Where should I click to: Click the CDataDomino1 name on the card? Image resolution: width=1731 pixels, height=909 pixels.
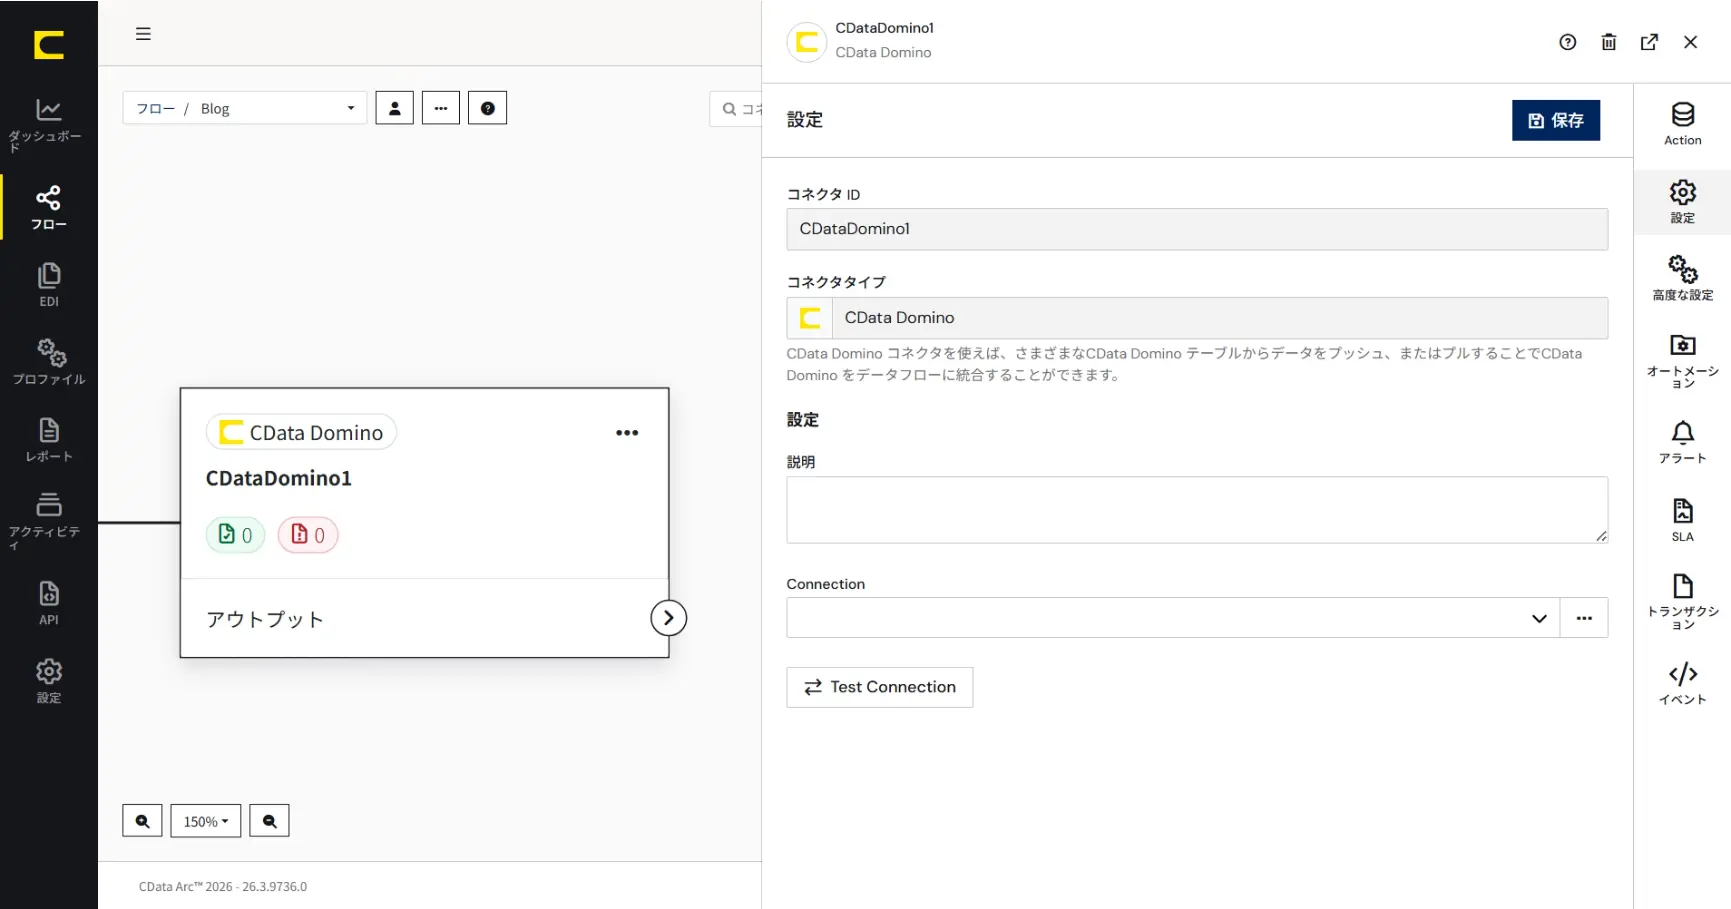pyautogui.click(x=279, y=478)
